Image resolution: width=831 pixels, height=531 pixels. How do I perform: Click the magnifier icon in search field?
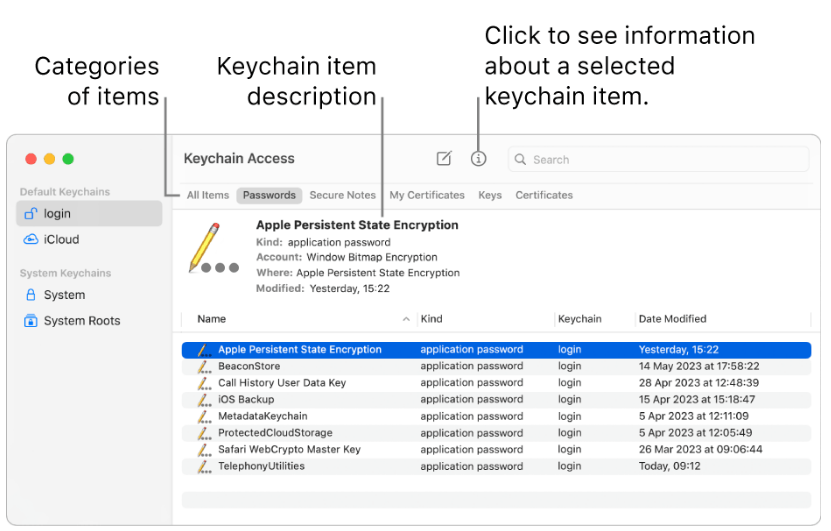[x=520, y=160]
